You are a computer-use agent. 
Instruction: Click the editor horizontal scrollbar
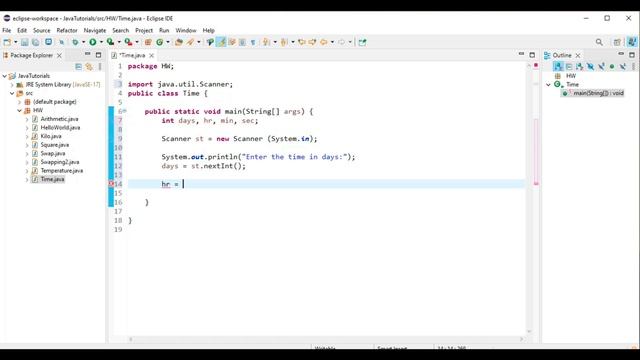[x=326, y=339]
